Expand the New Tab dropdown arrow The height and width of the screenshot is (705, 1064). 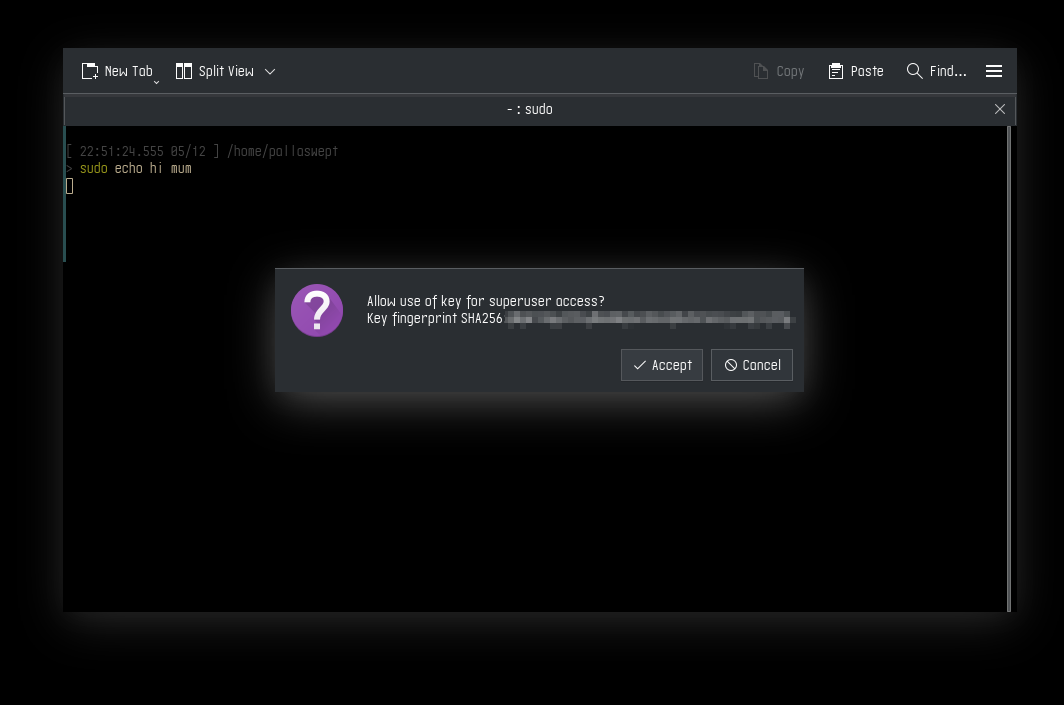tap(157, 80)
